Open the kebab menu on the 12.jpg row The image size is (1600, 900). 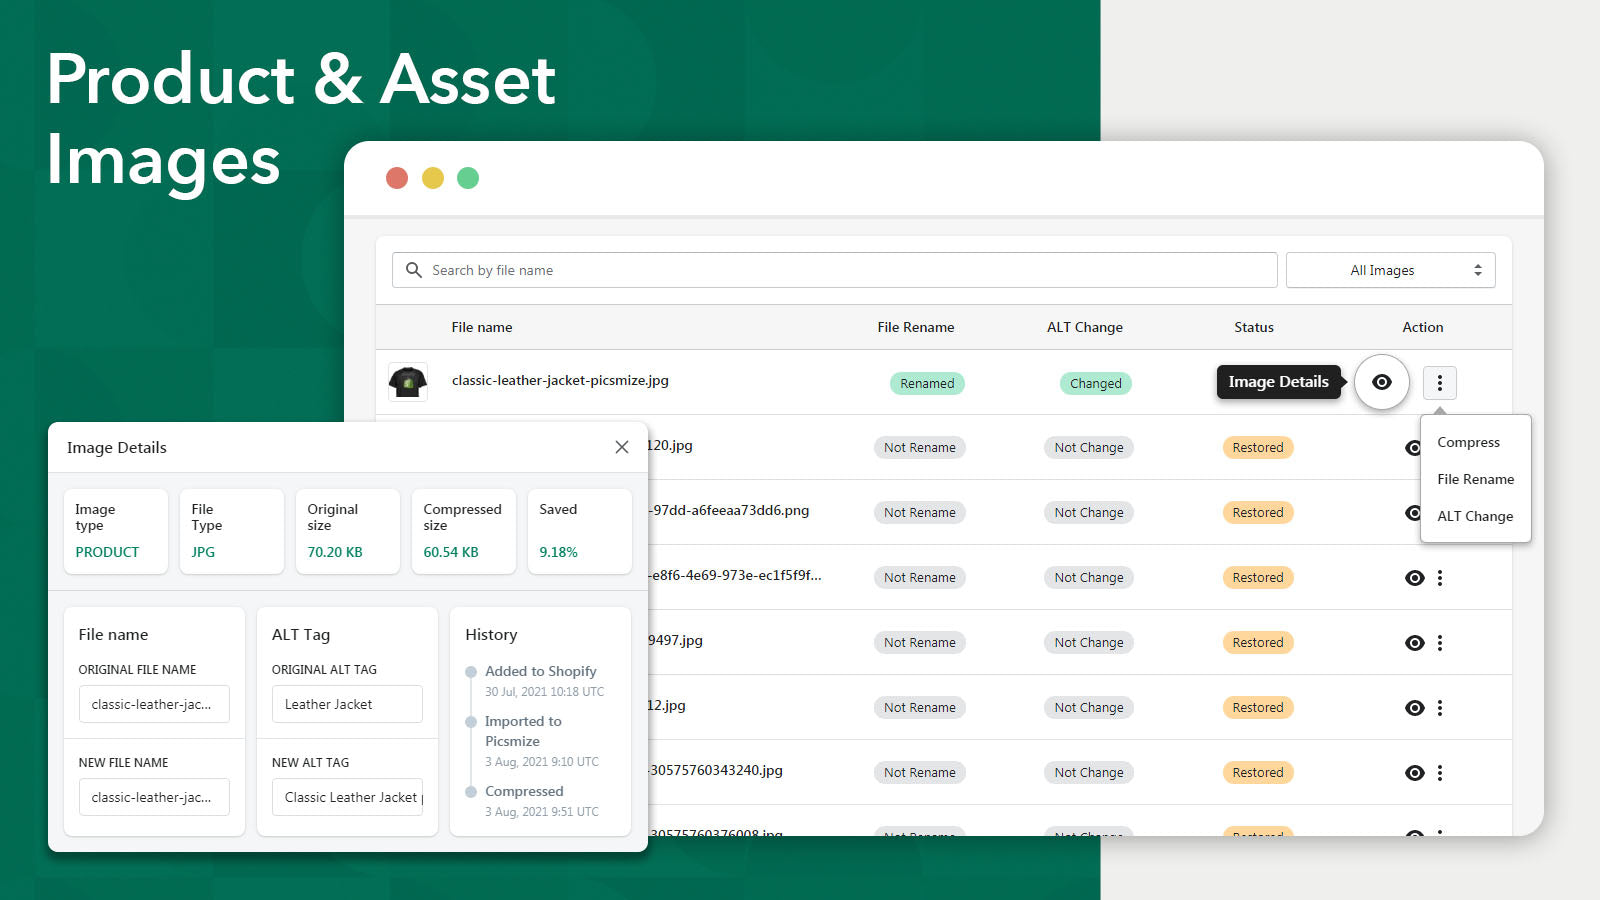coord(1440,707)
